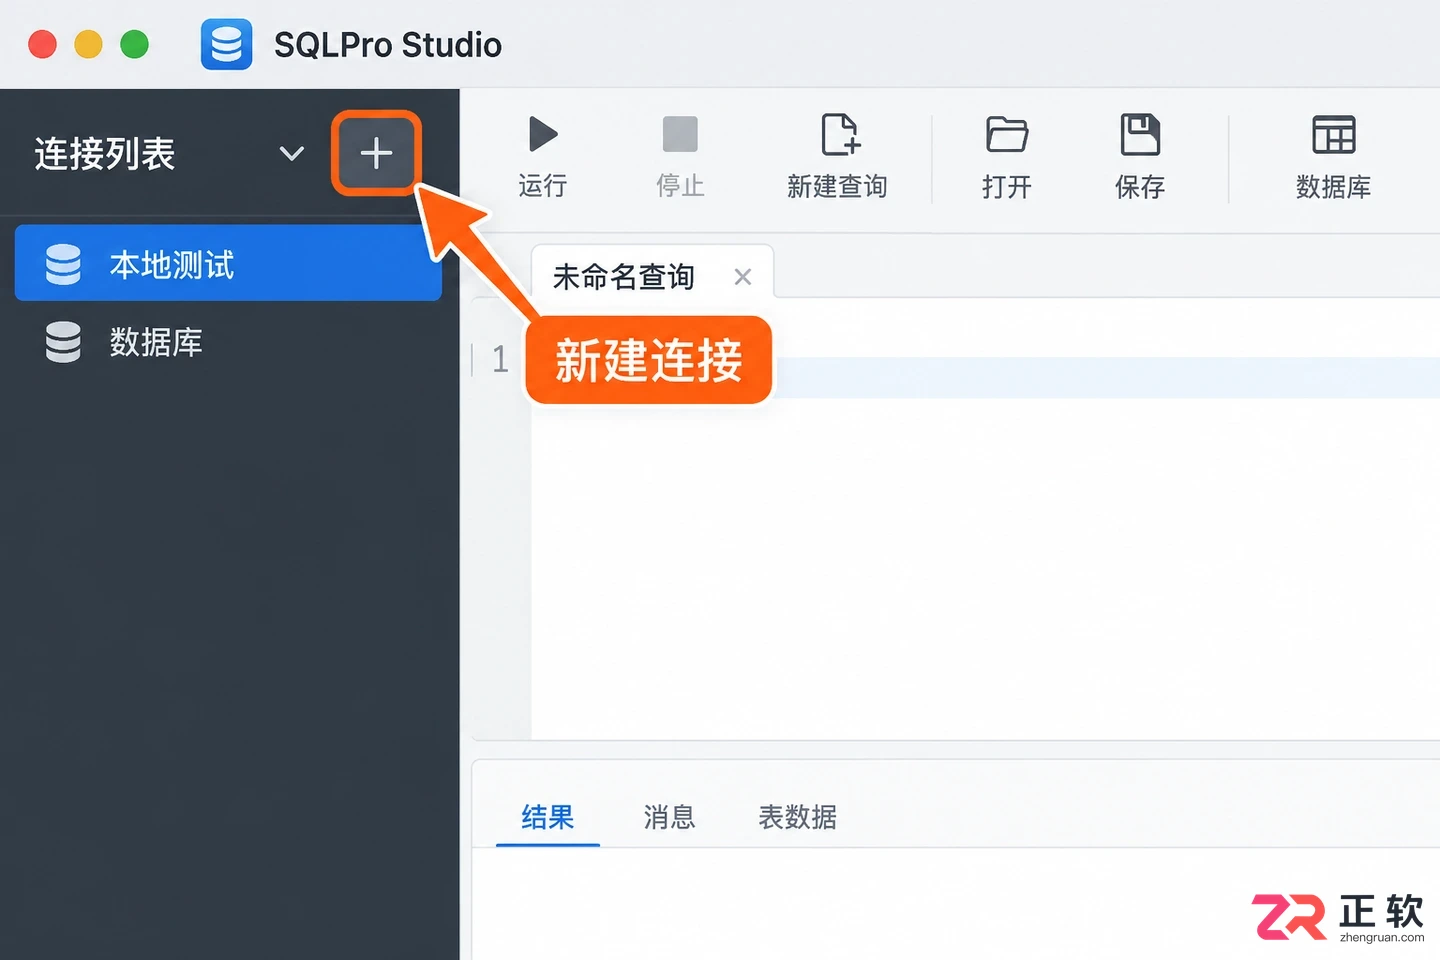Click line number 1 in the editor gutter
Image resolution: width=1440 pixels, height=960 pixels.
point(500,359)
